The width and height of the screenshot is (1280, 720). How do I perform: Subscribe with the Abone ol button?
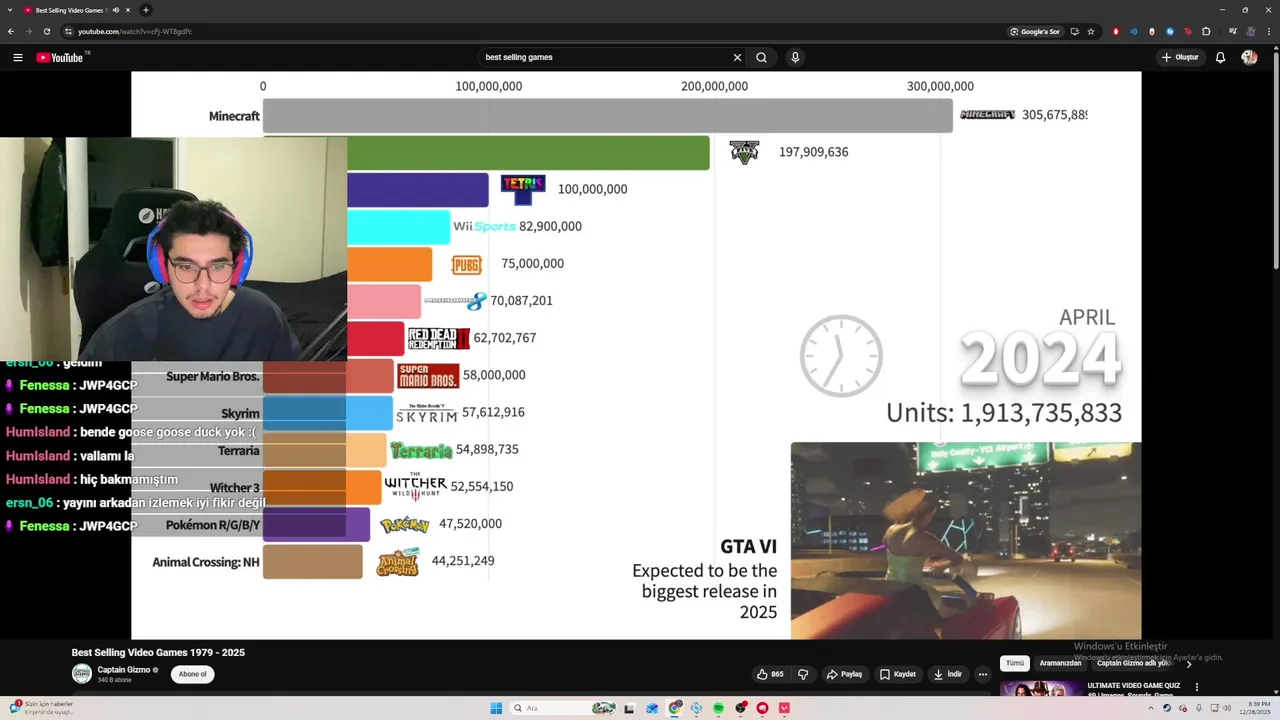(x=192, y=674)
